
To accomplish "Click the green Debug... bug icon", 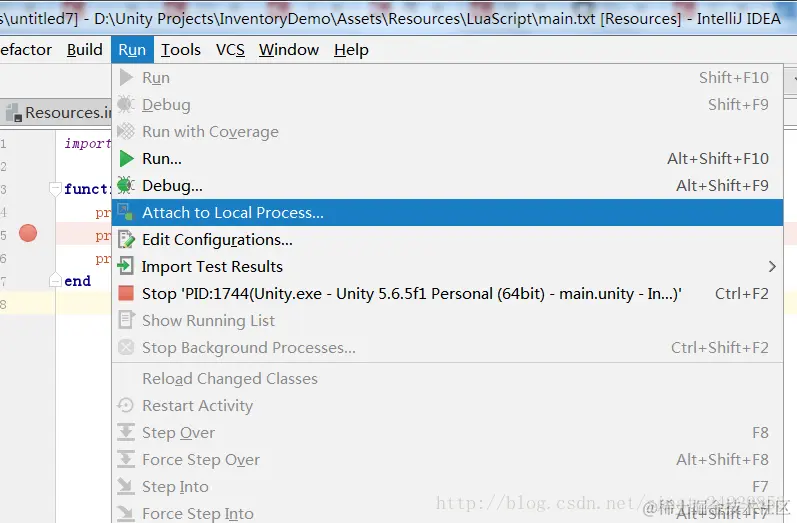I will (x=126, y=186).
